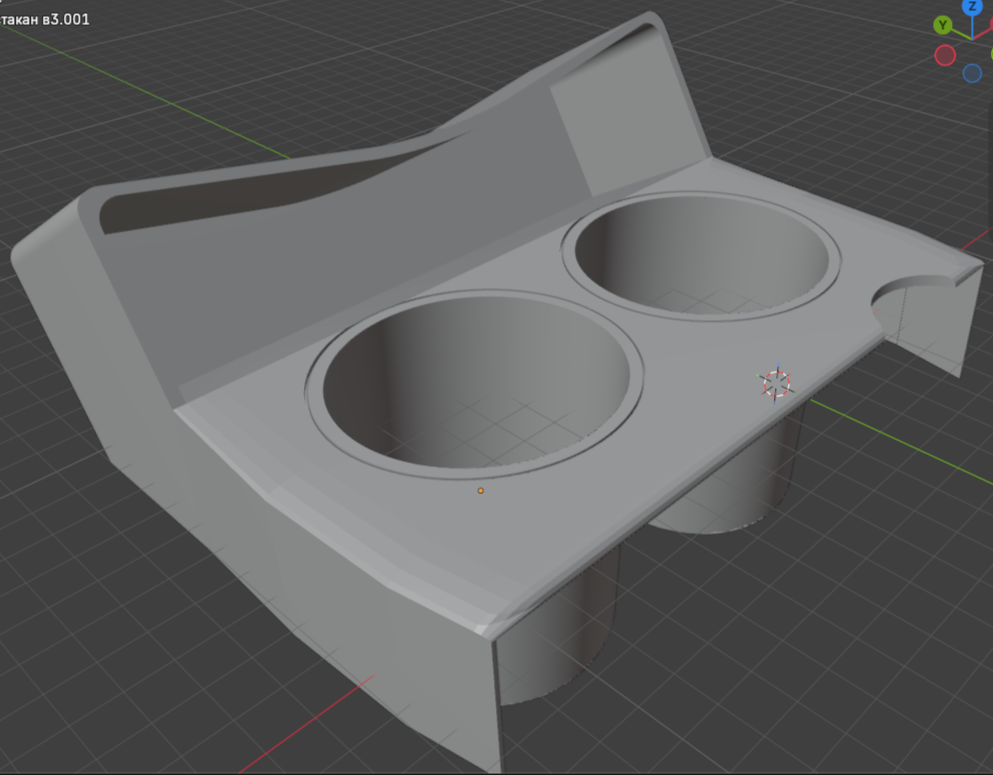Image resolution: width=993 pixels, height=775 pixels.
Task: Click the green Y axis gizmo bubble
Action: [943, 25]
